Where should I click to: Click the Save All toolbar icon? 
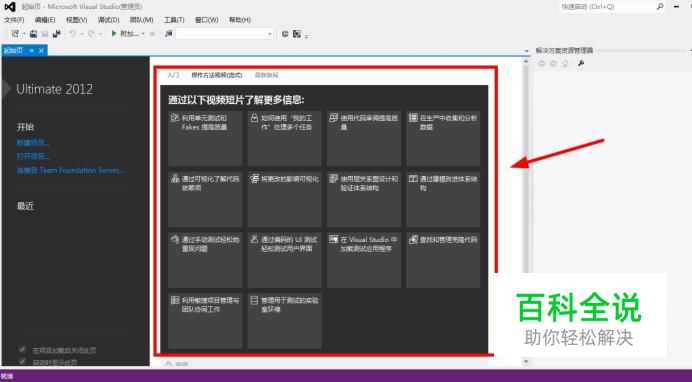tap(56, 34)
